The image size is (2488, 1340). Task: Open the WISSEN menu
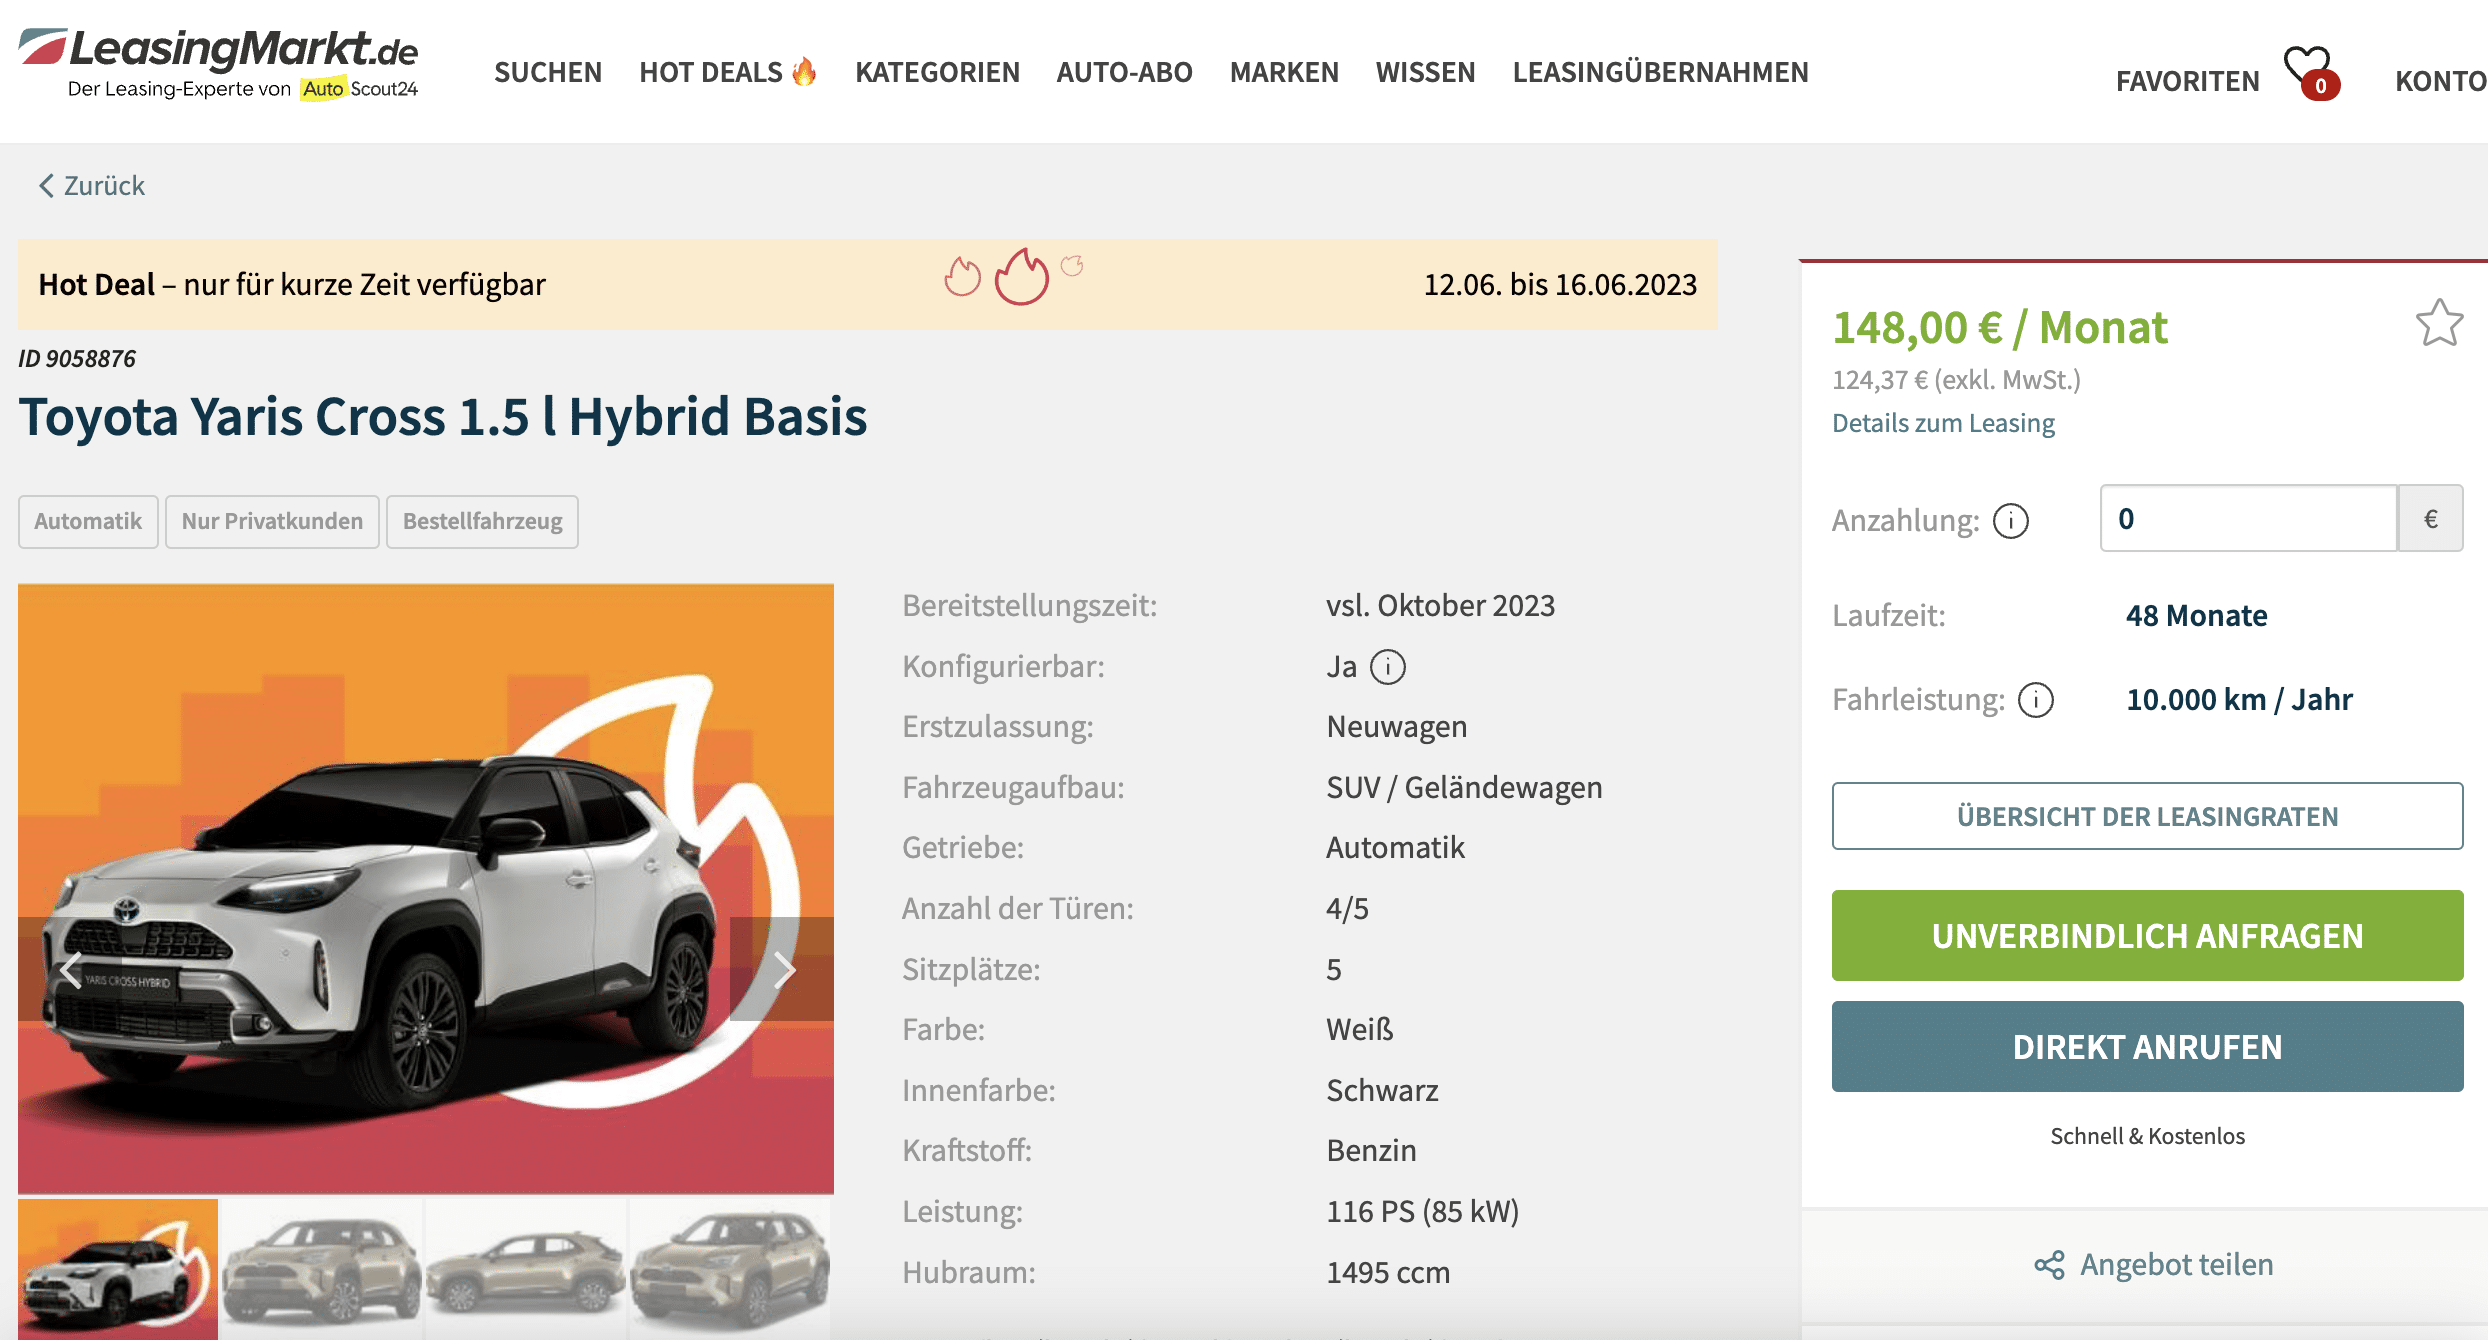point(1425,72)
